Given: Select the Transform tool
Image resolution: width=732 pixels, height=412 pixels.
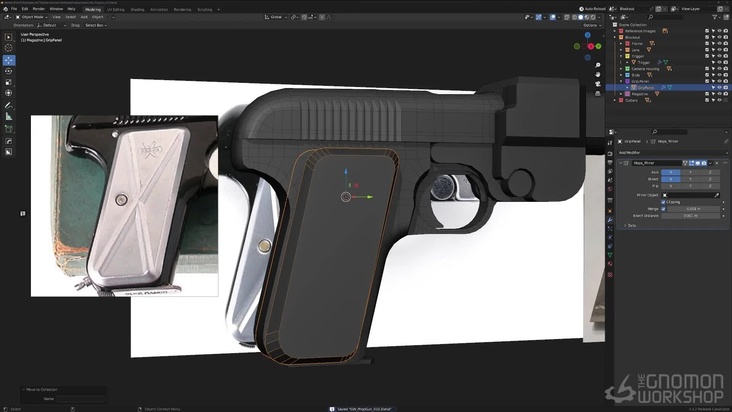Looking at the screenshot, I should point(8,93).
